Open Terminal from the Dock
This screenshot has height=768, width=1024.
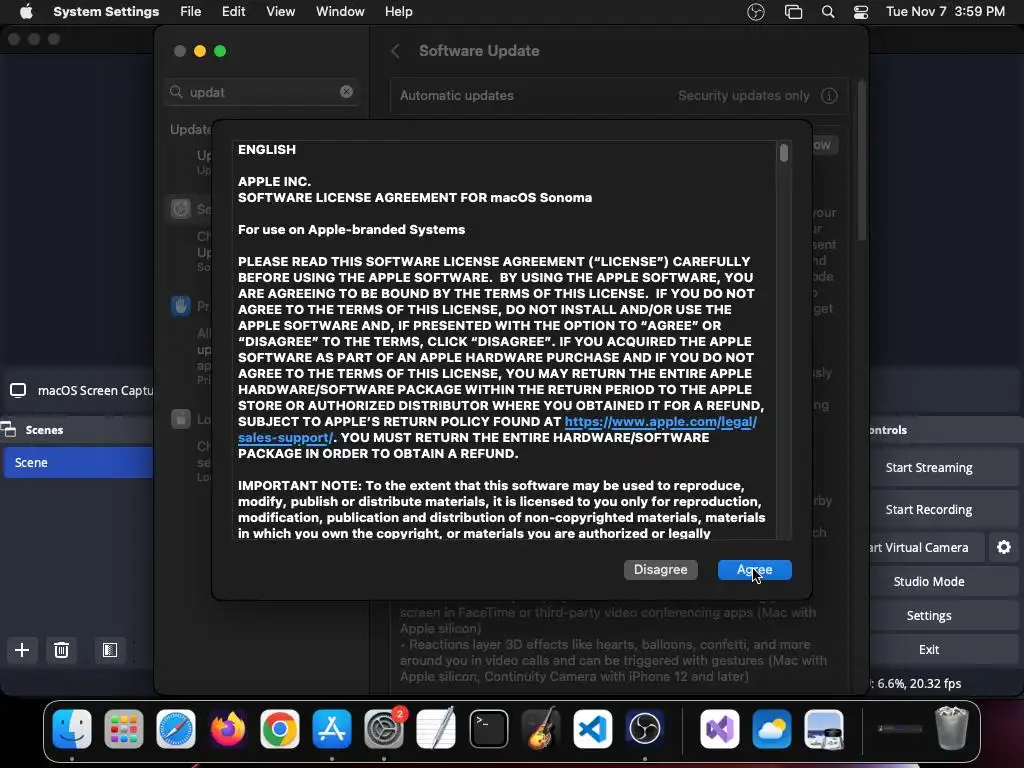click(x=488, y=729)
